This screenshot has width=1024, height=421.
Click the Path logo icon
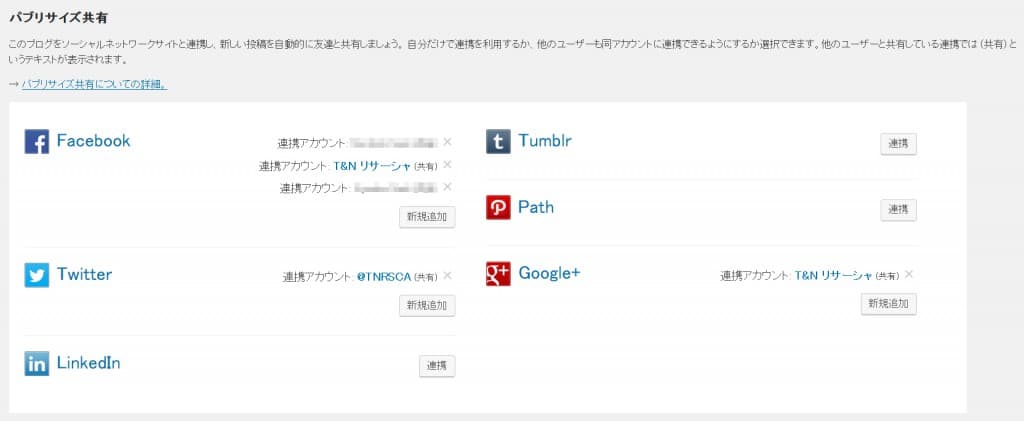pos(498,208)
